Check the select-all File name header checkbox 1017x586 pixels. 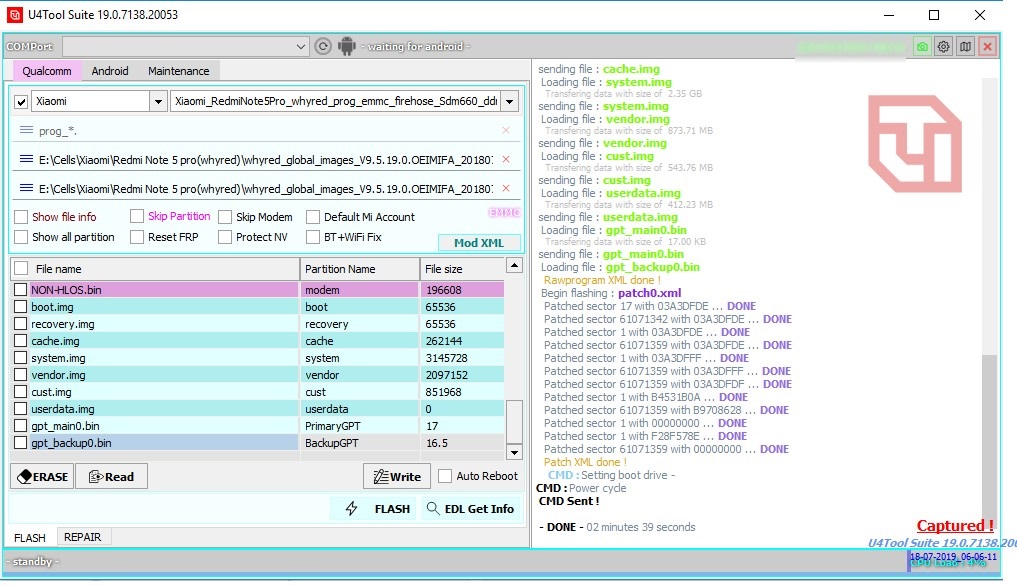(21, 268)
